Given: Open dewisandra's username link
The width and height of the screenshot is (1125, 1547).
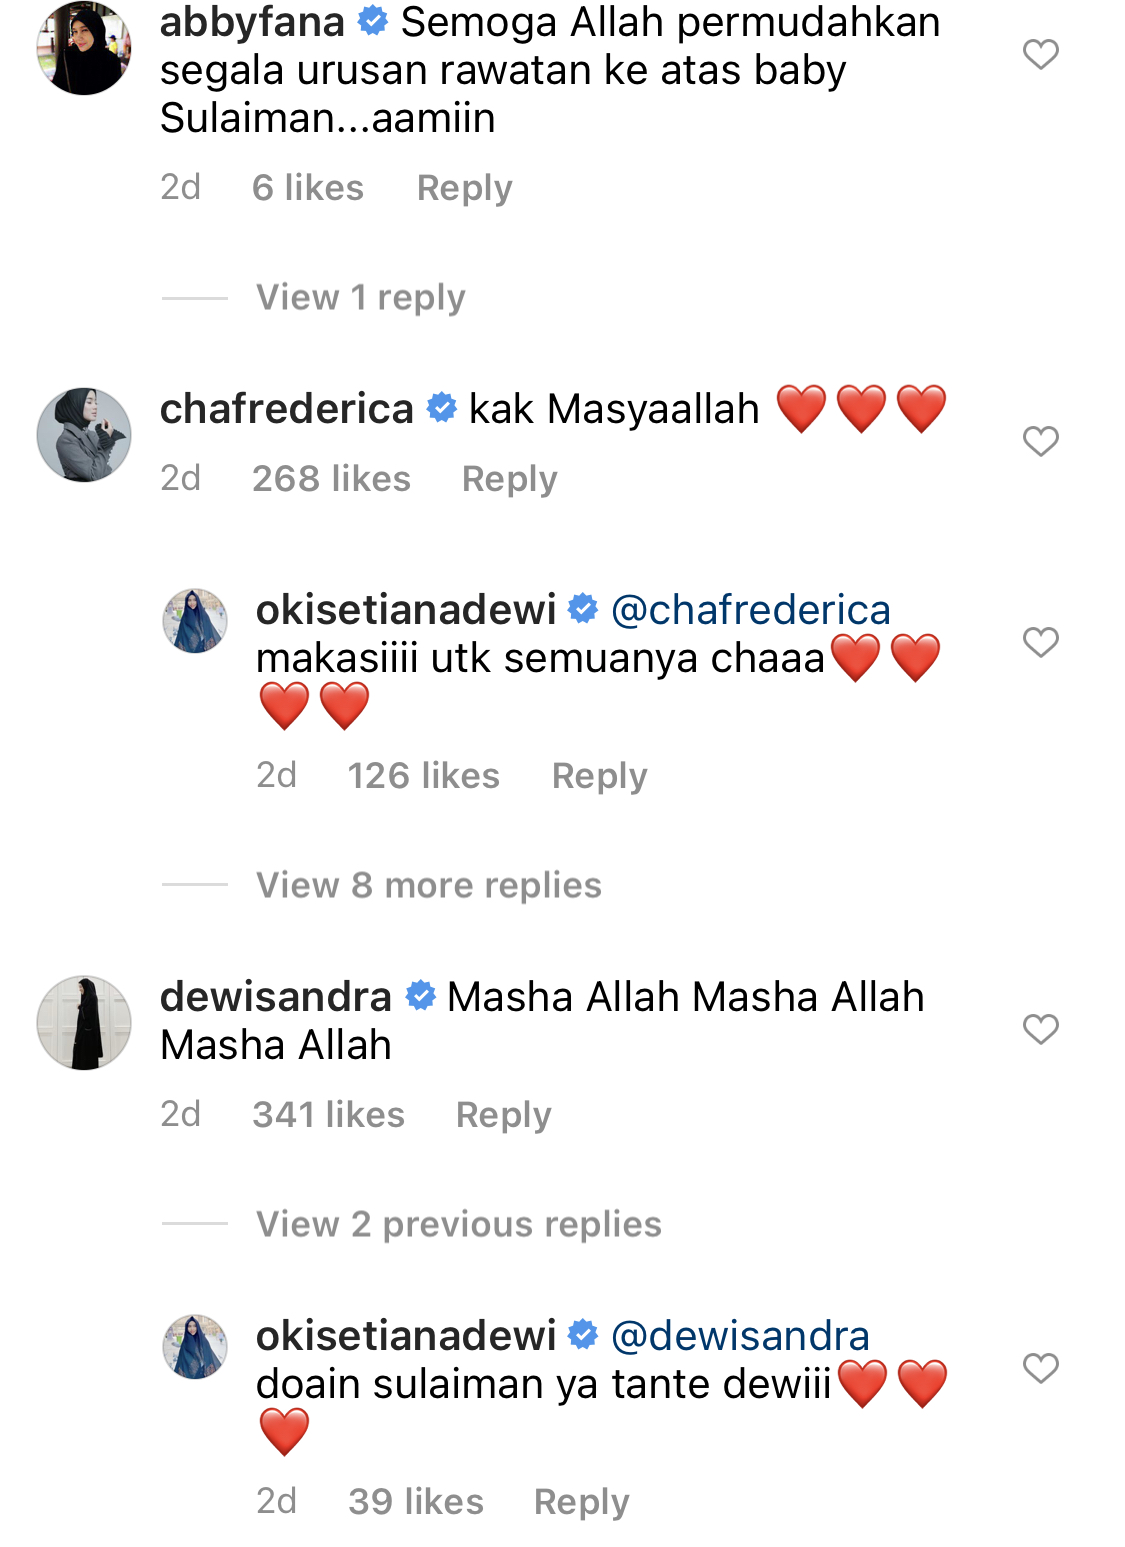Looking at the screenshot, I should tap(276, 997).
